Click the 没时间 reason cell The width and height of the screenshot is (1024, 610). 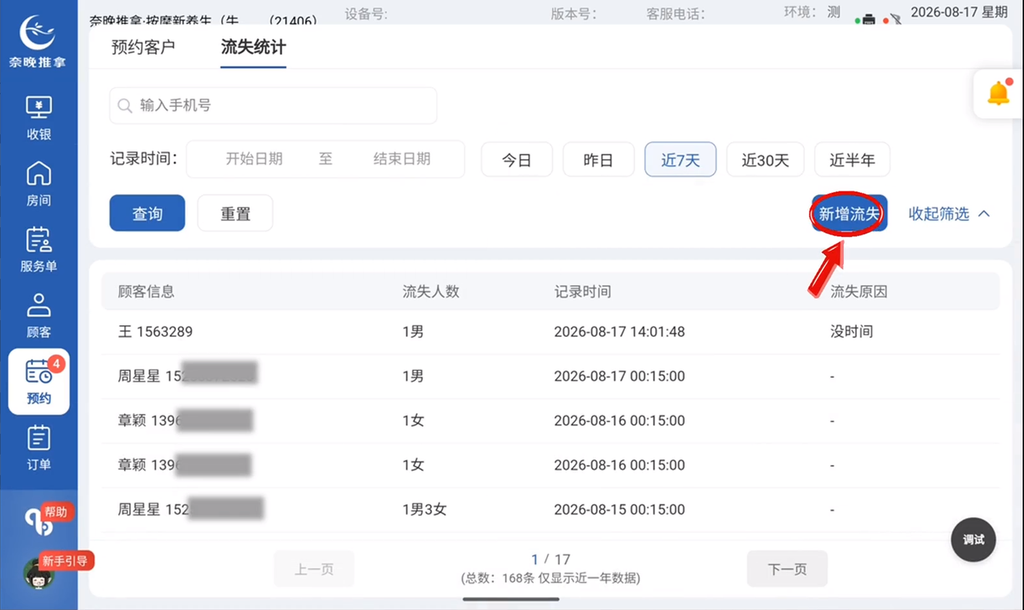click(852, 332)
